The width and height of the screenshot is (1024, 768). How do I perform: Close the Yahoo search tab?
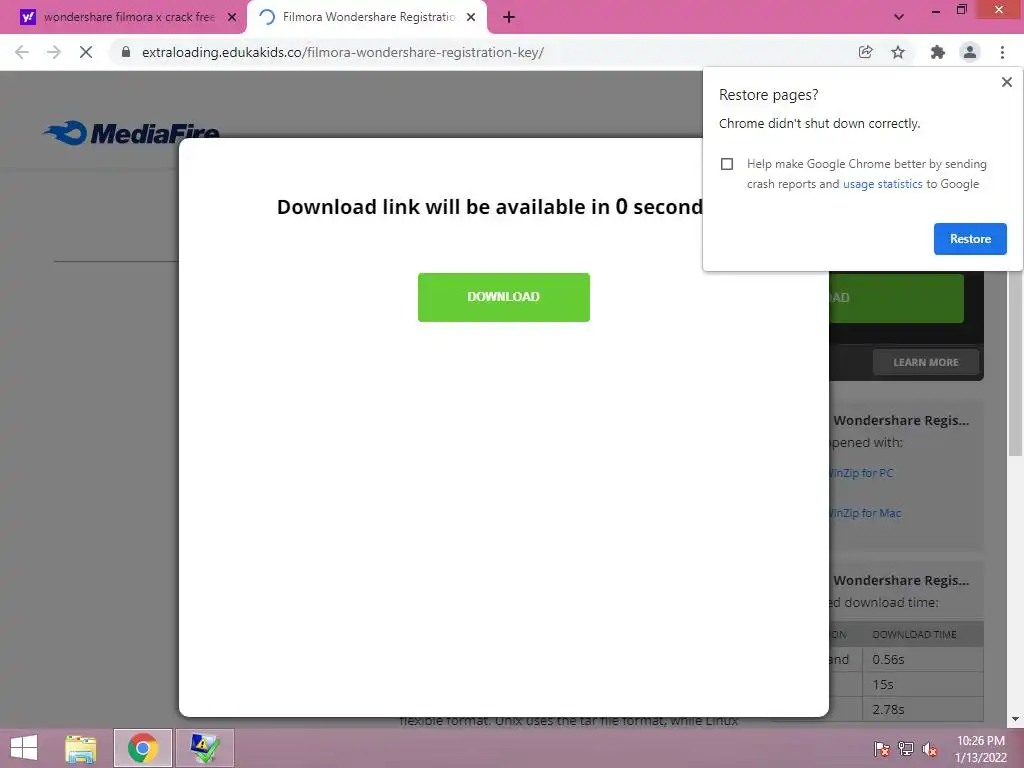tap(232, 17)
